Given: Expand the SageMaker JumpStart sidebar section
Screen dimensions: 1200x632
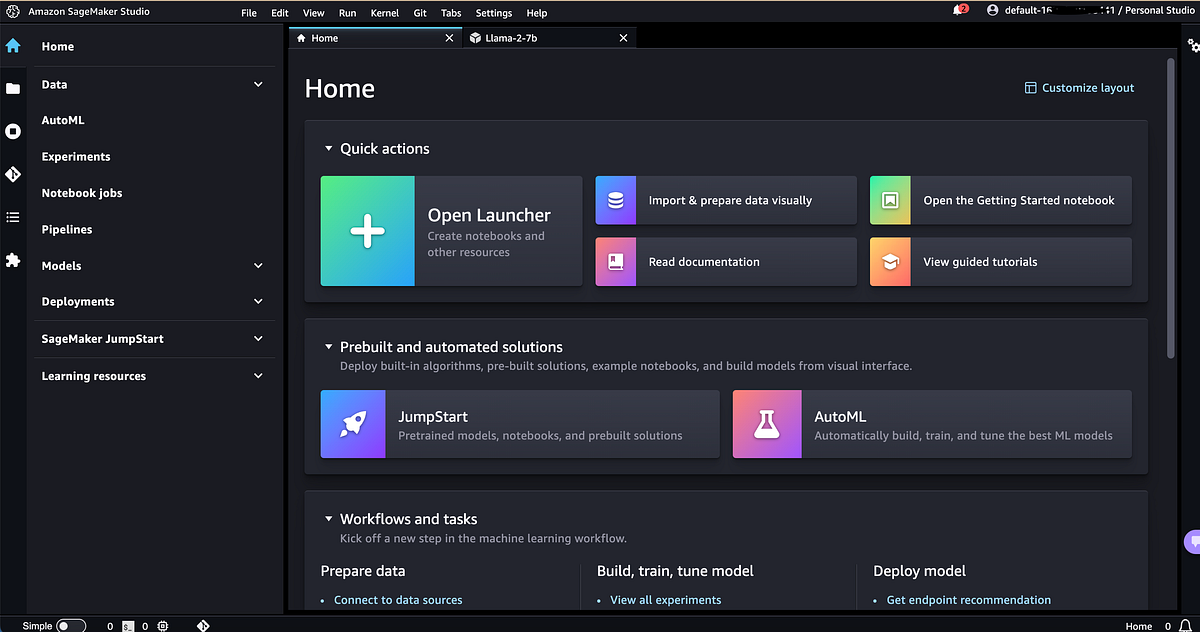Looking at the screenshot, I should [x=257, y=339].
